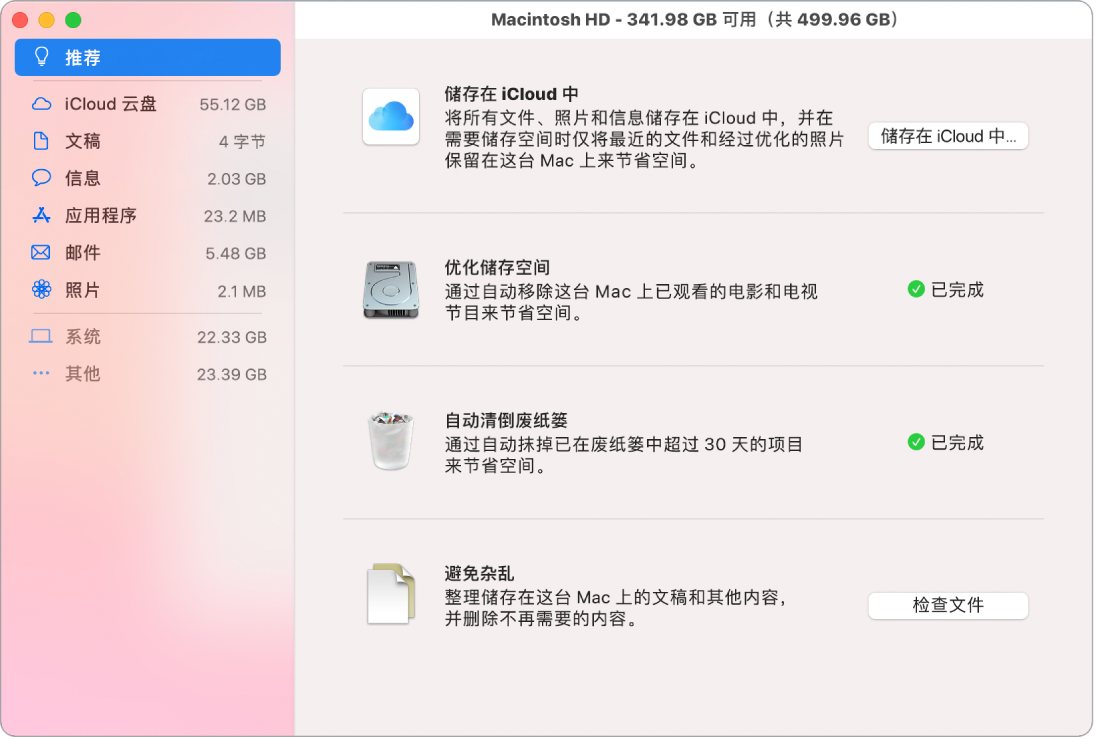Click the hard drive icon for 优化储存空间
Screen dimensions: 1096x739
point(391,290)
